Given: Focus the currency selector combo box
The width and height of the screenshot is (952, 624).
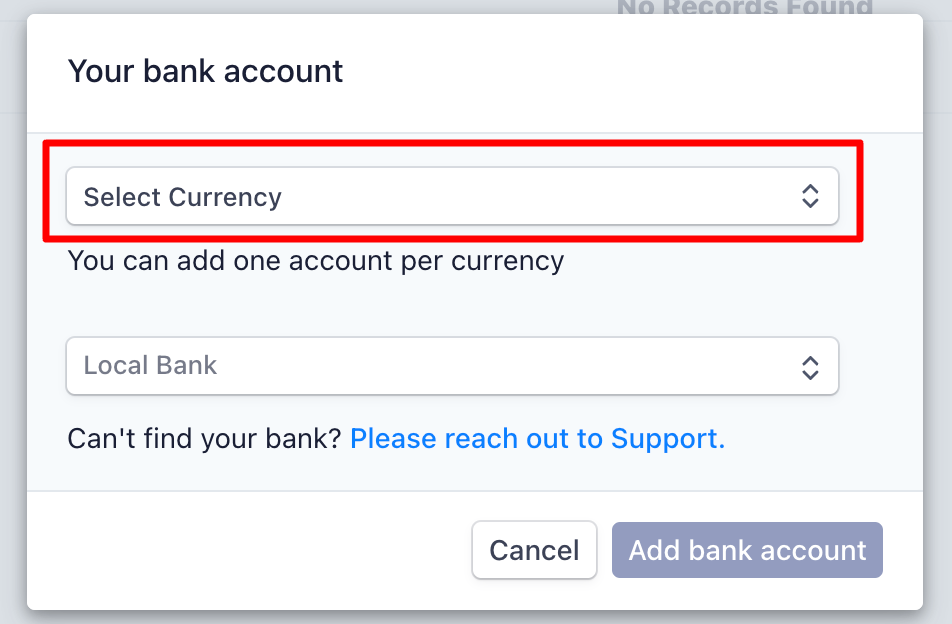Looking at the screenshot, I should coord(452,196).
